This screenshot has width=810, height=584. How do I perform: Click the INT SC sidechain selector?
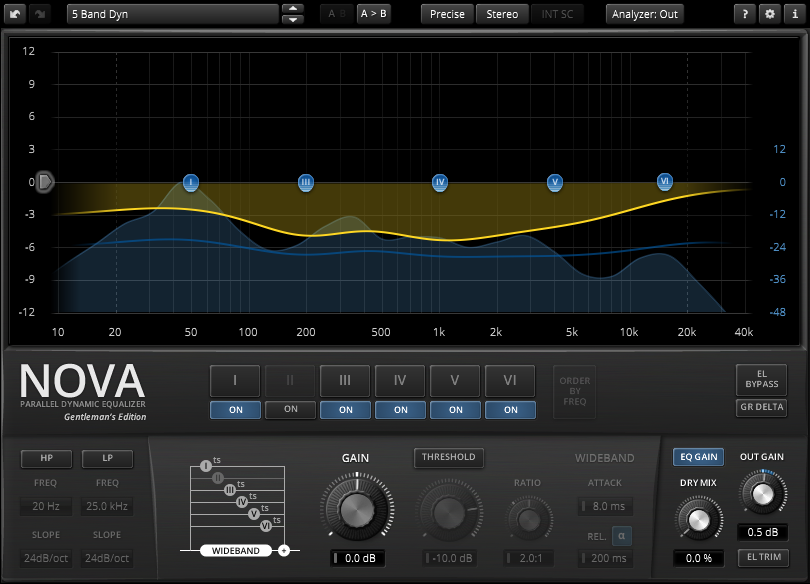pyautogui.click(x=557, y=14)
